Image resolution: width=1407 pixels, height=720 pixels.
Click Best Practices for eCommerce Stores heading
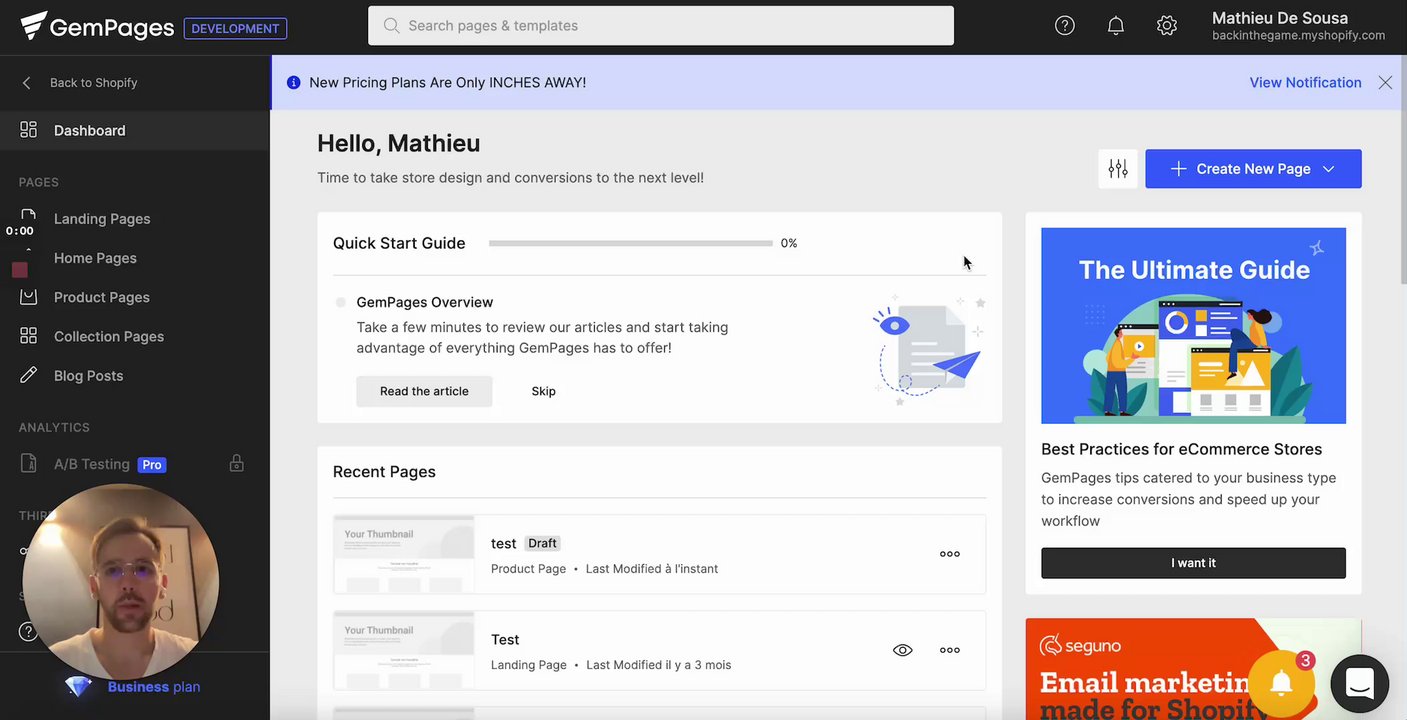click(1181, 449)
